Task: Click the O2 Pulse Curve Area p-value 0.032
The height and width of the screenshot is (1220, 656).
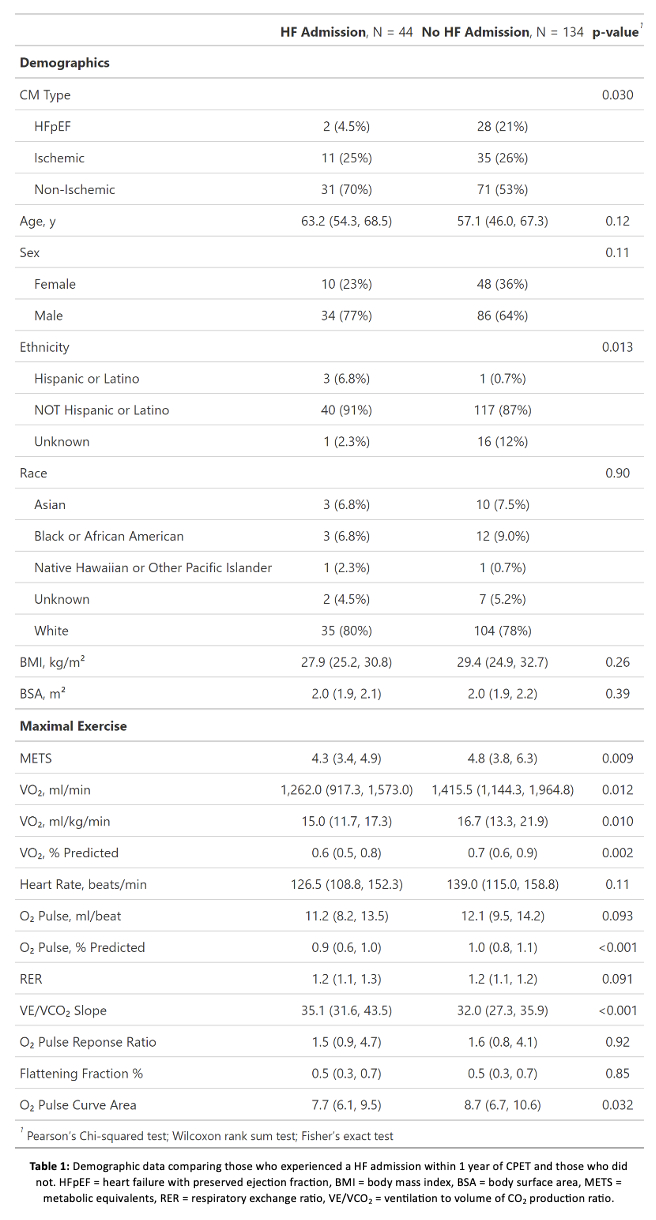Action: [x=617, y=1105]
